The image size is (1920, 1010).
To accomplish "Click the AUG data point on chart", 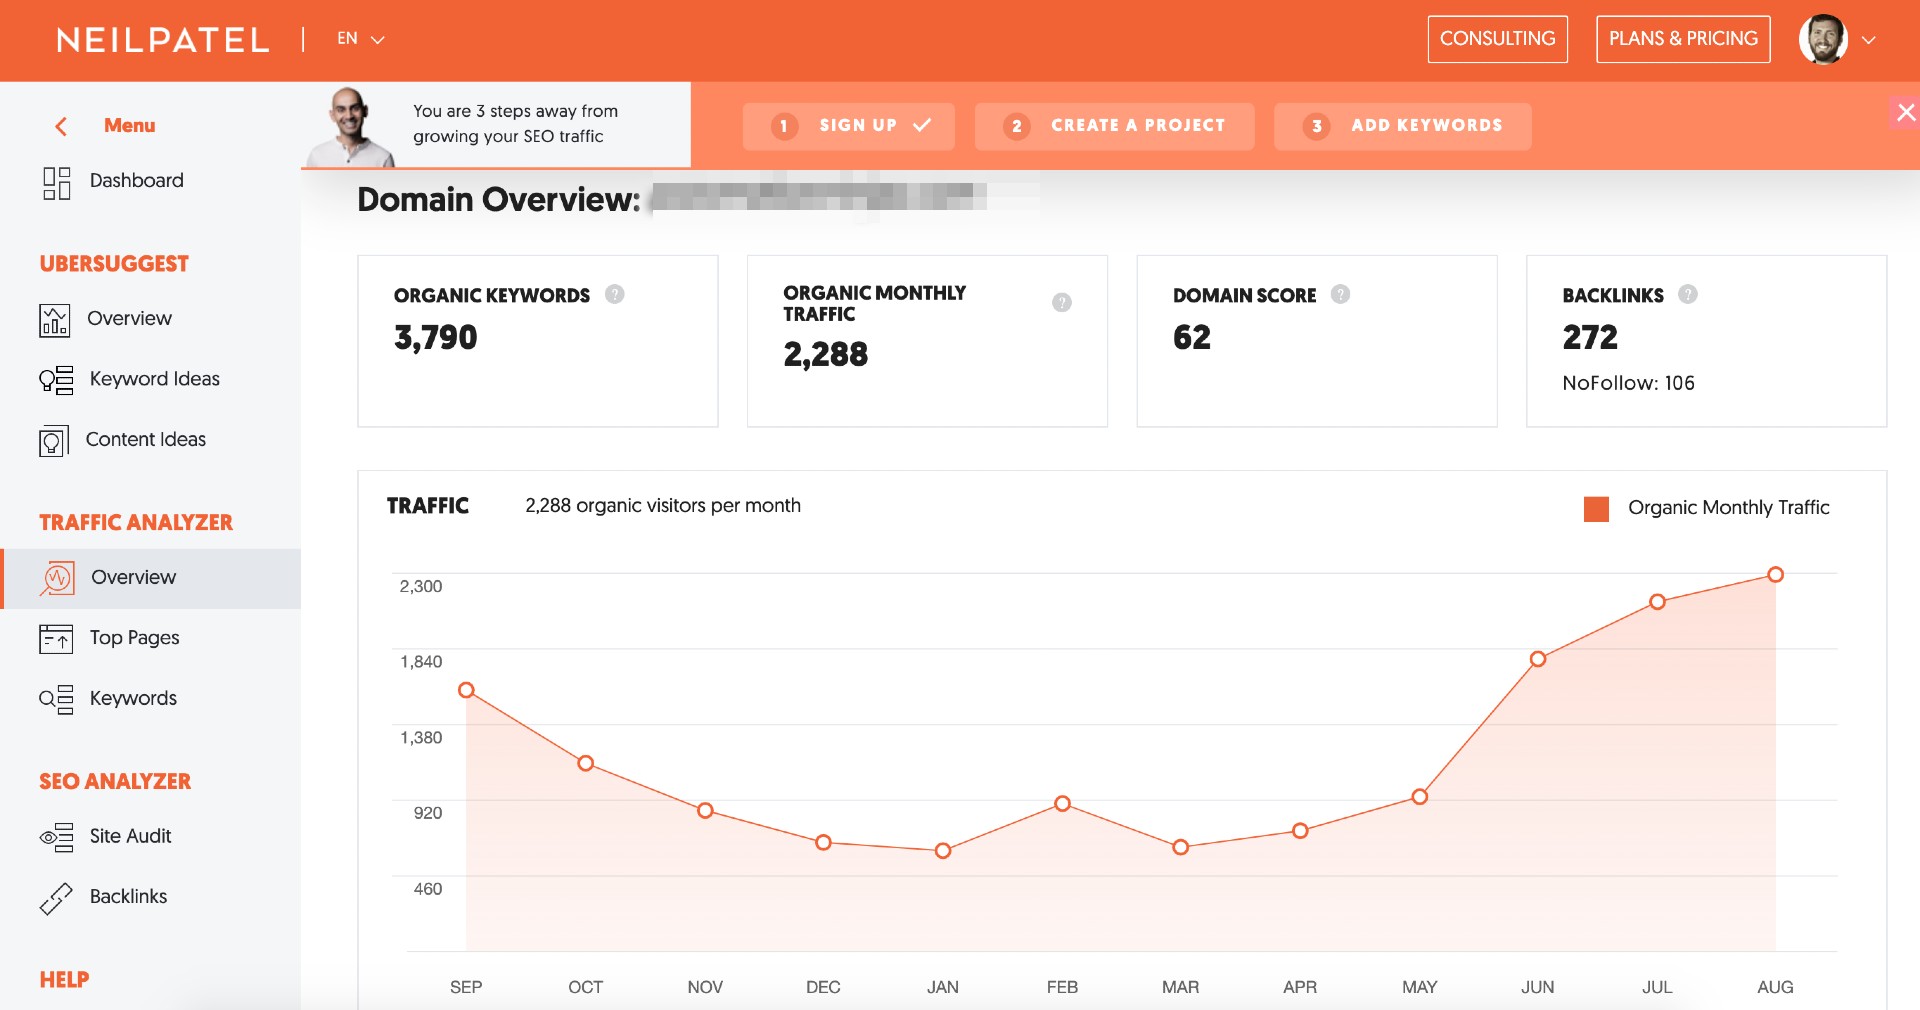I will (1775, 574).
